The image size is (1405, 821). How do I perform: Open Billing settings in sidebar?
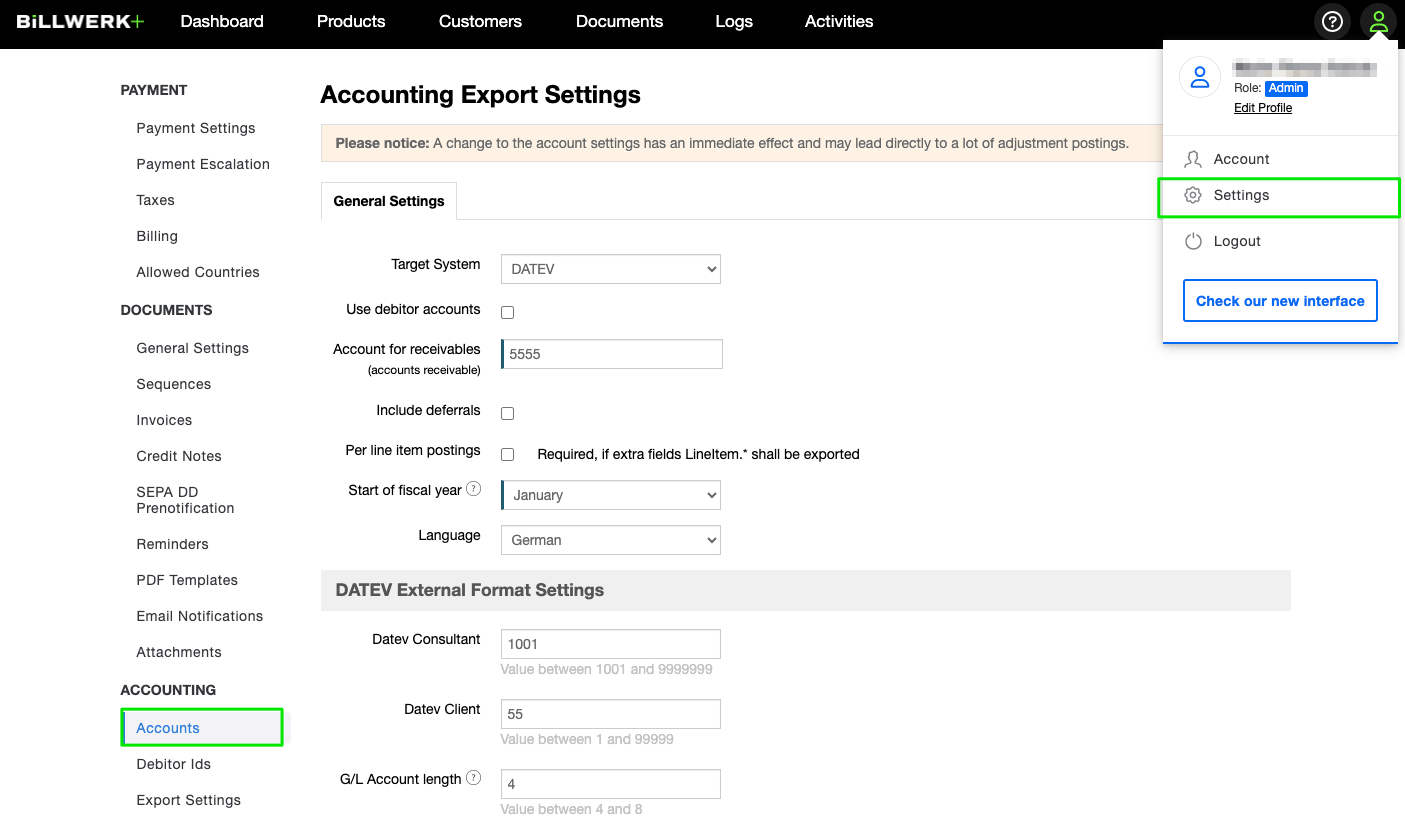tap(157, 236)
